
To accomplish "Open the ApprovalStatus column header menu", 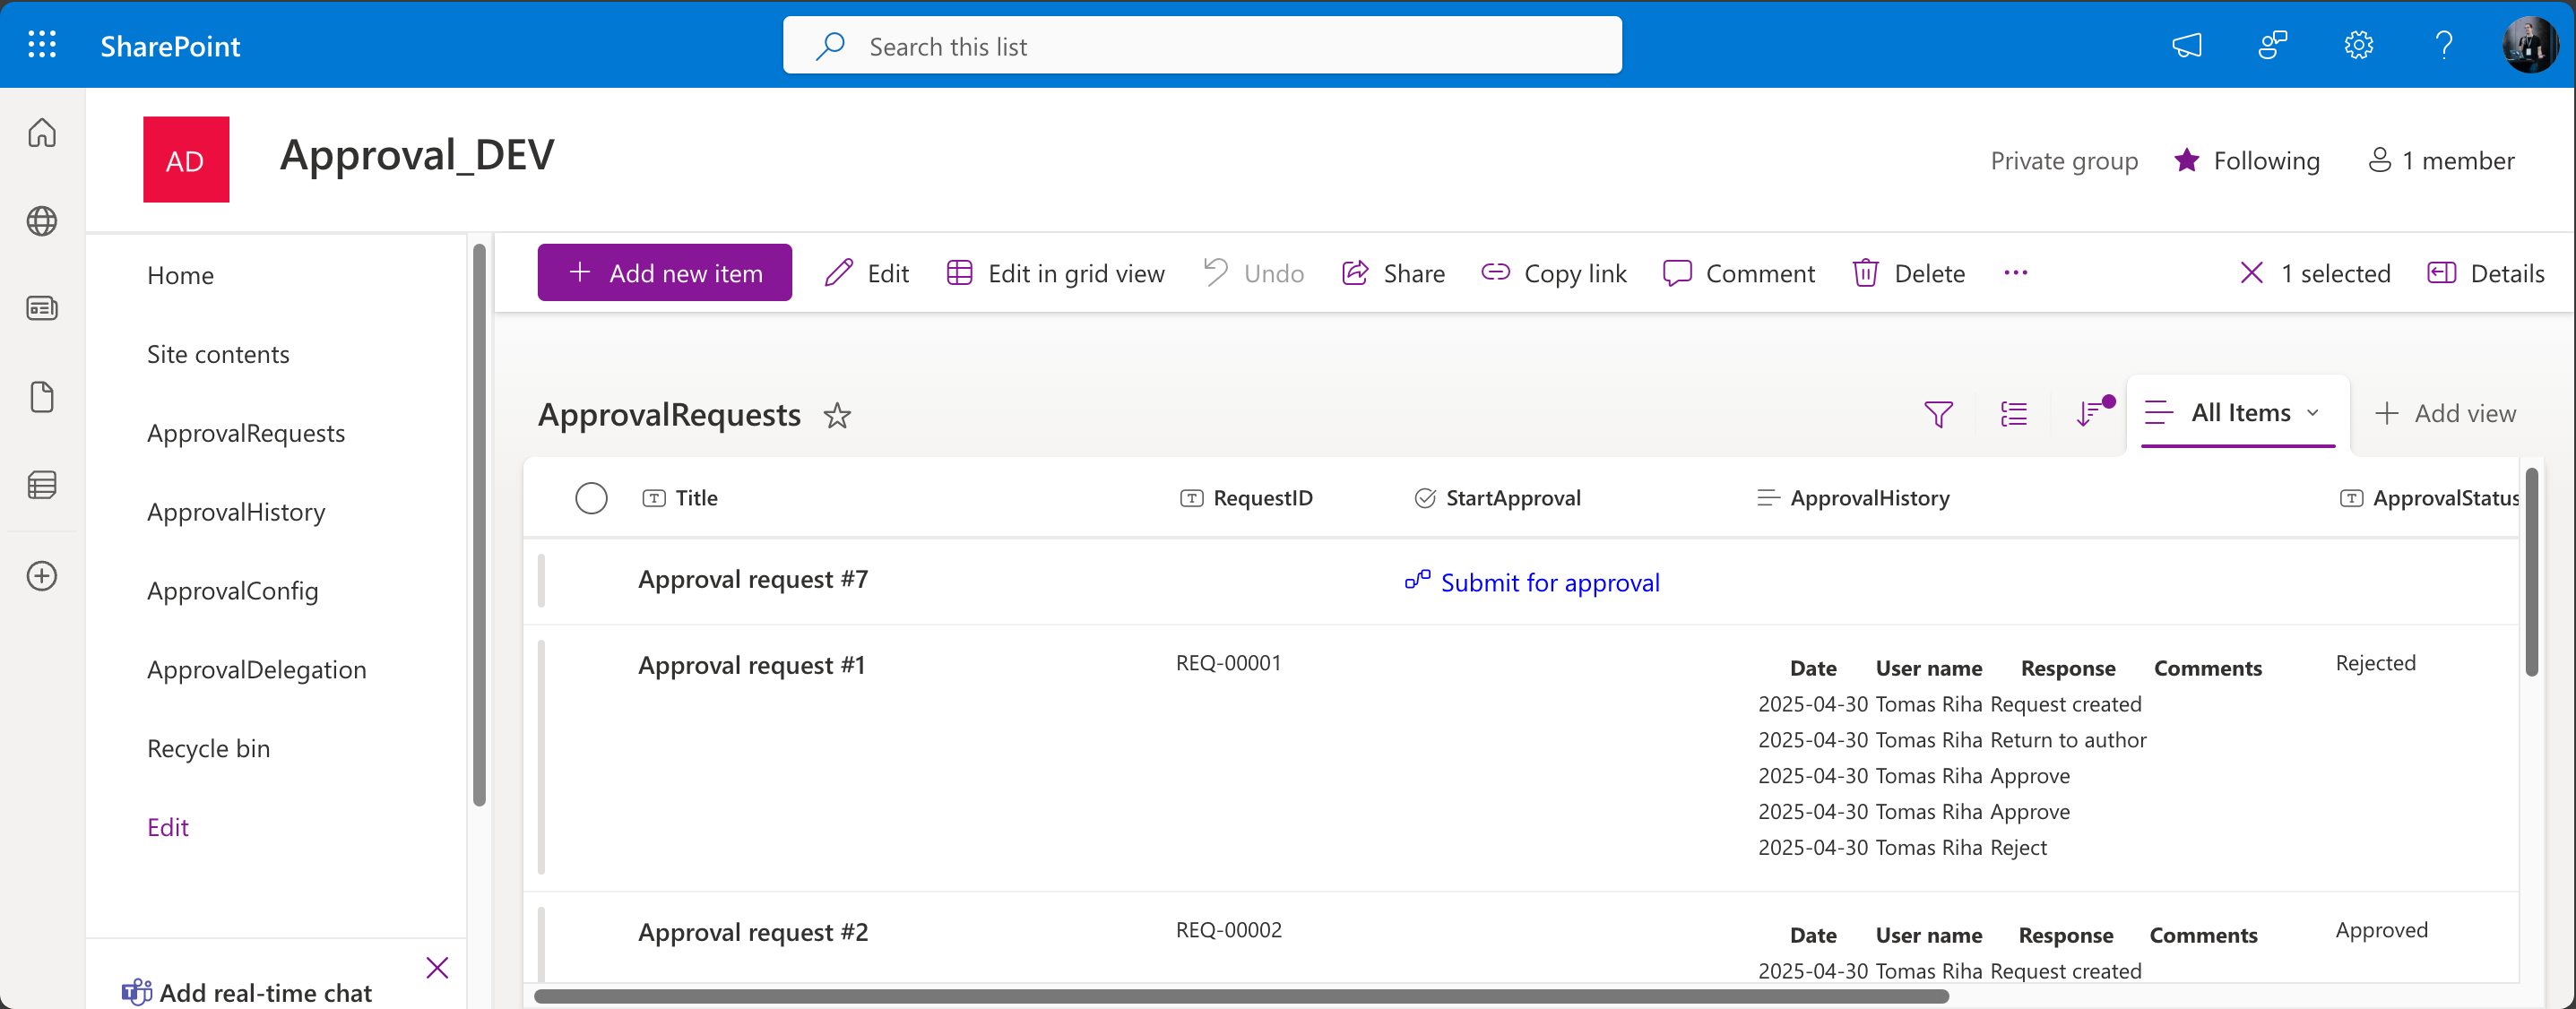I will (2430, 498).
